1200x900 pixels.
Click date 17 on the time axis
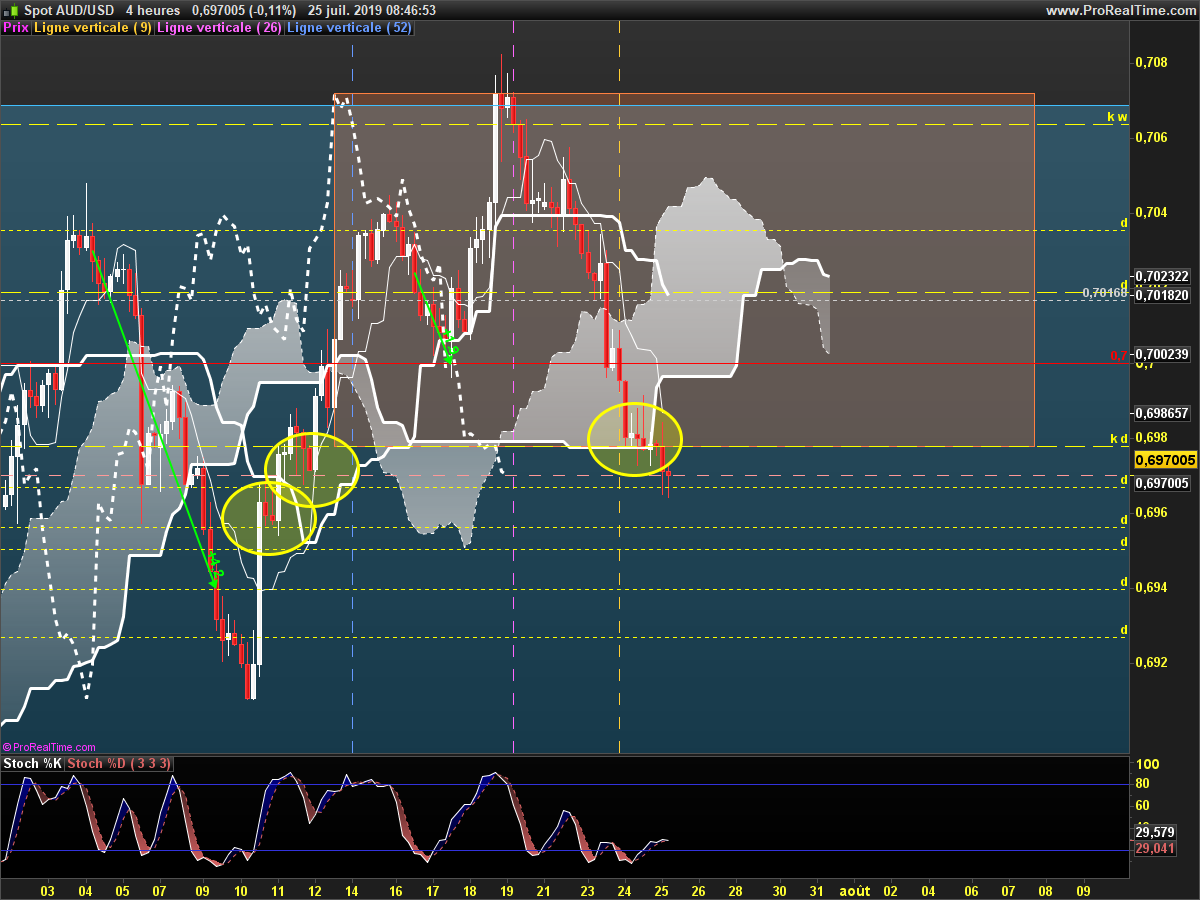pos(432,890)
